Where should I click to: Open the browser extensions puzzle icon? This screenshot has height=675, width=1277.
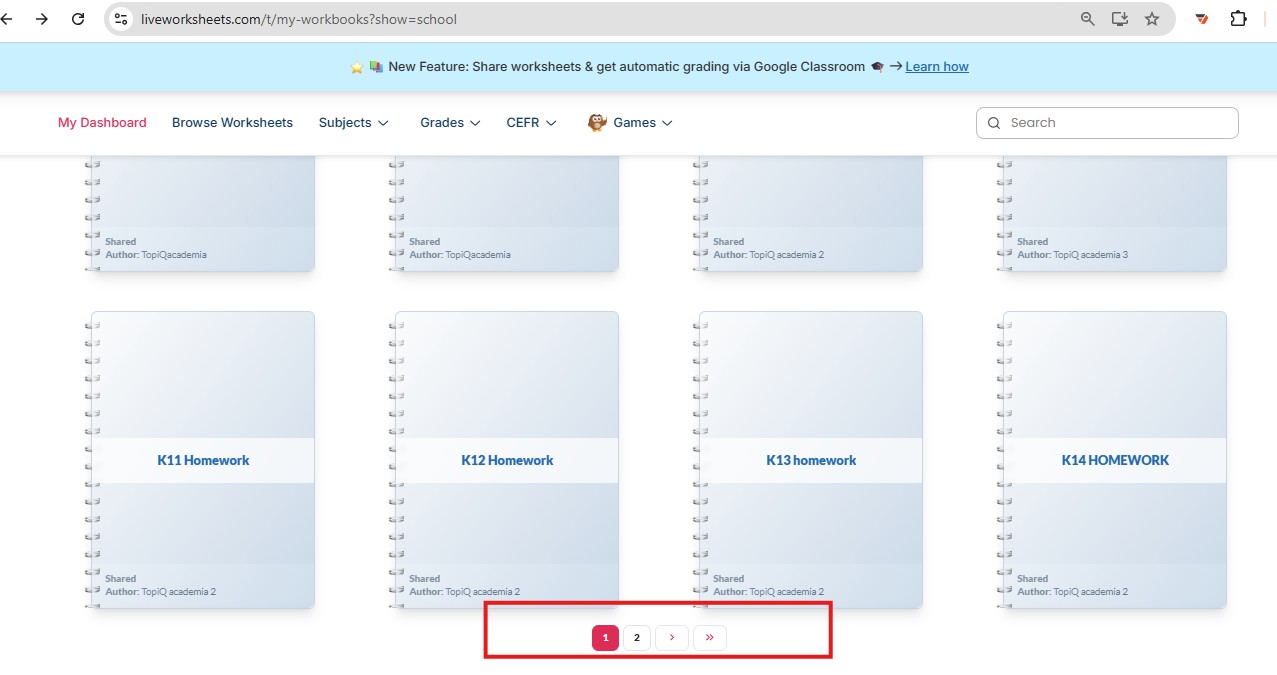pos(1238,19)
